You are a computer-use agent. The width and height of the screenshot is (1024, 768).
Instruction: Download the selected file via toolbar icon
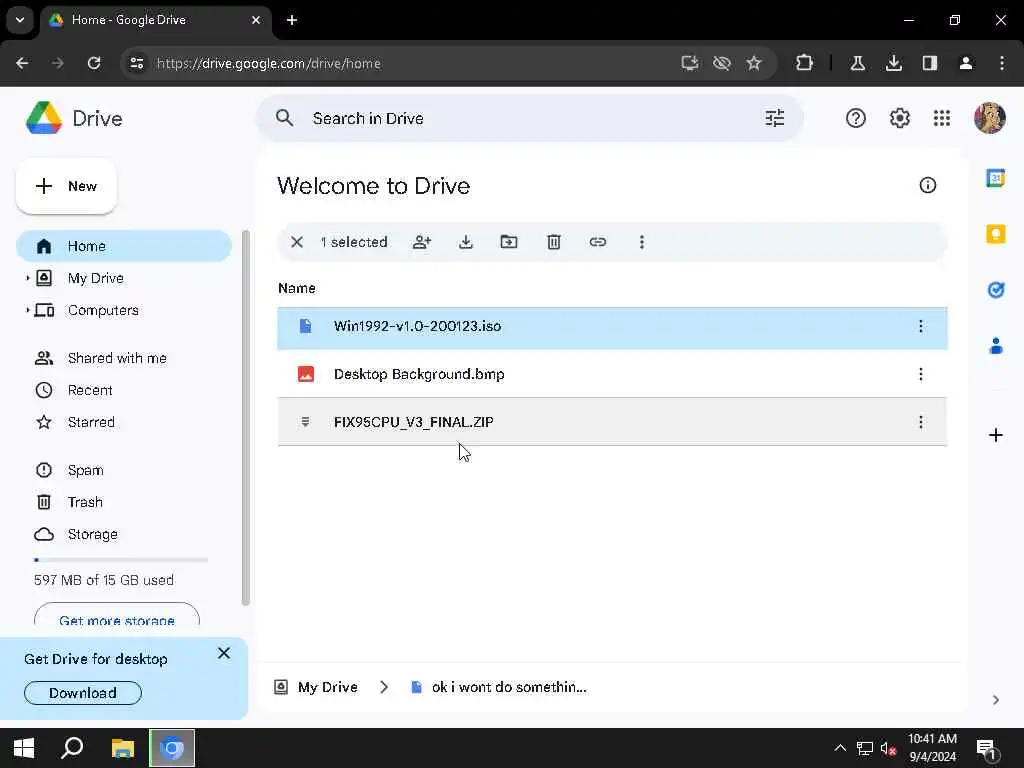(x=466, y=242)
